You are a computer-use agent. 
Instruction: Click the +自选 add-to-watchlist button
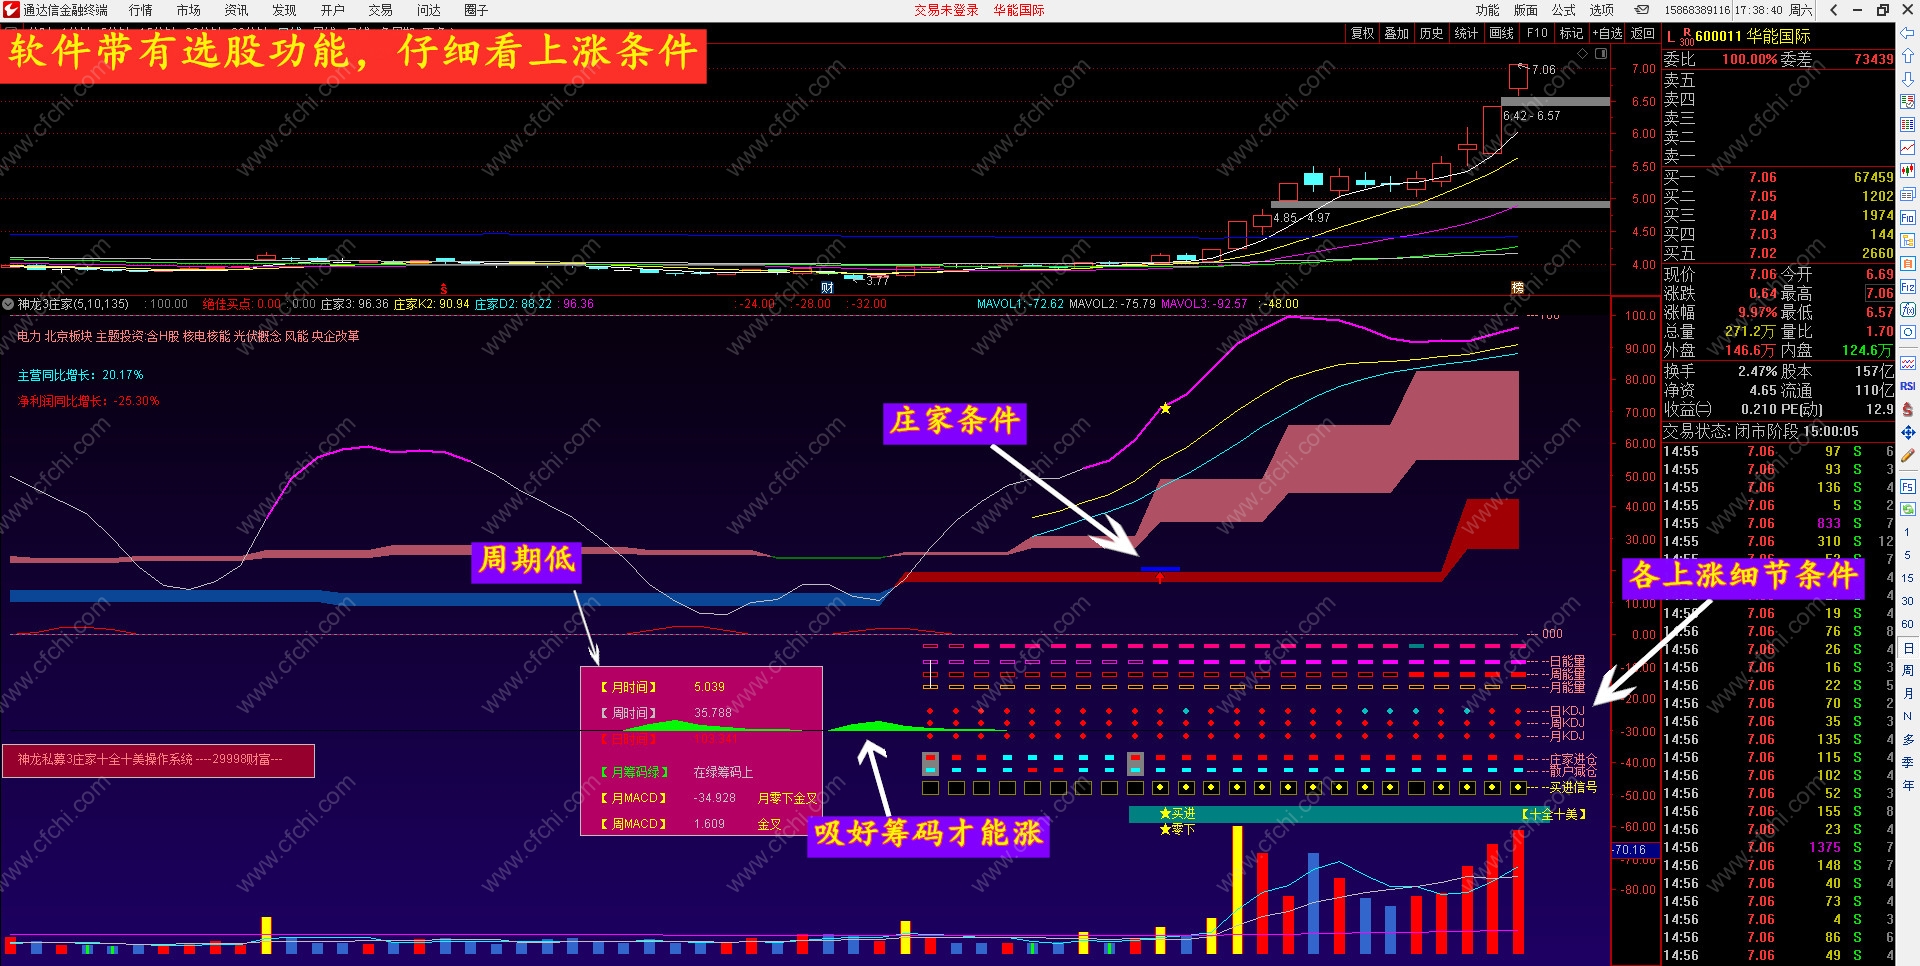point(1608,33)
